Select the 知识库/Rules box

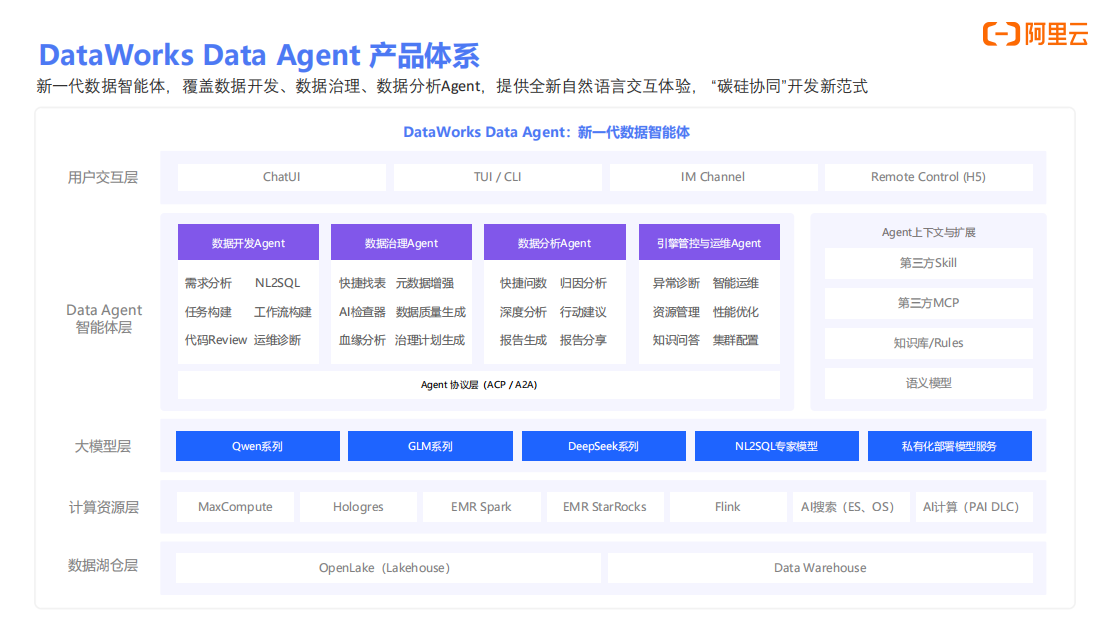tap(928, 343)
